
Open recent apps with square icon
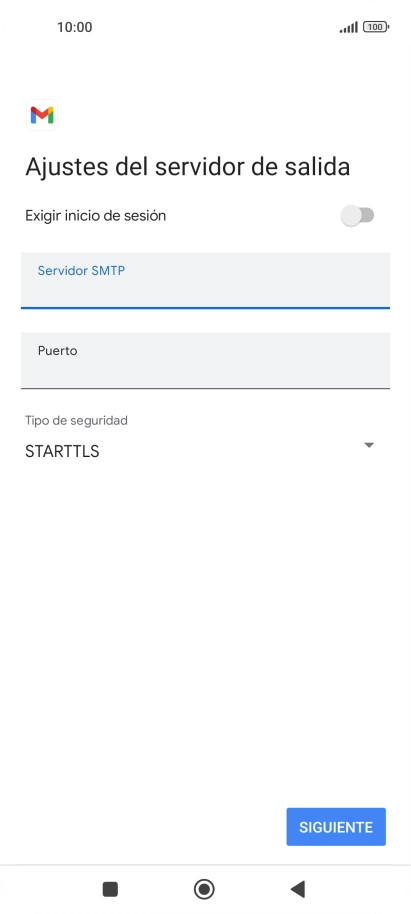click(x=110, y=889)
